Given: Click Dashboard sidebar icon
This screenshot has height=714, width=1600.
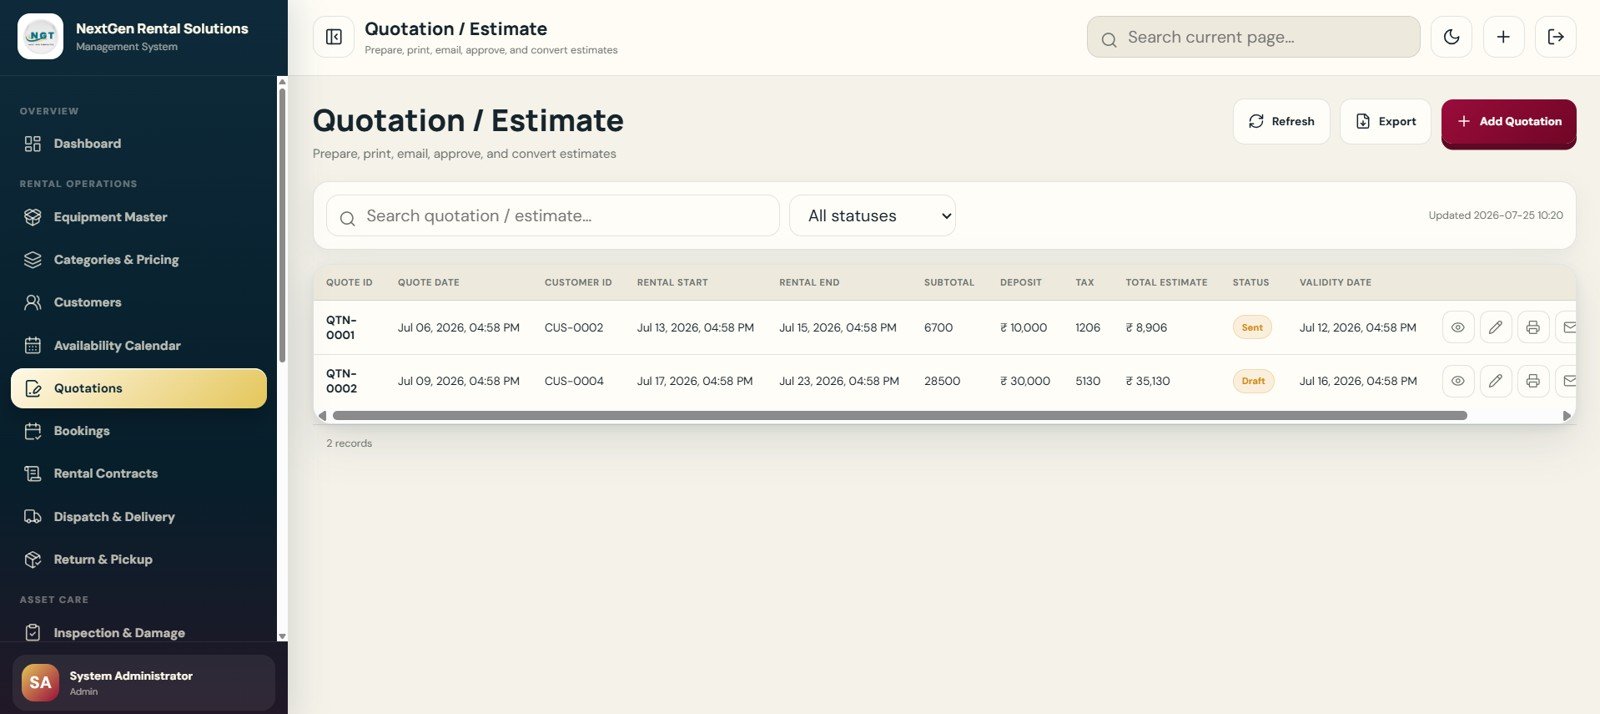Looking at the screenshot, I should coord(33,144).
